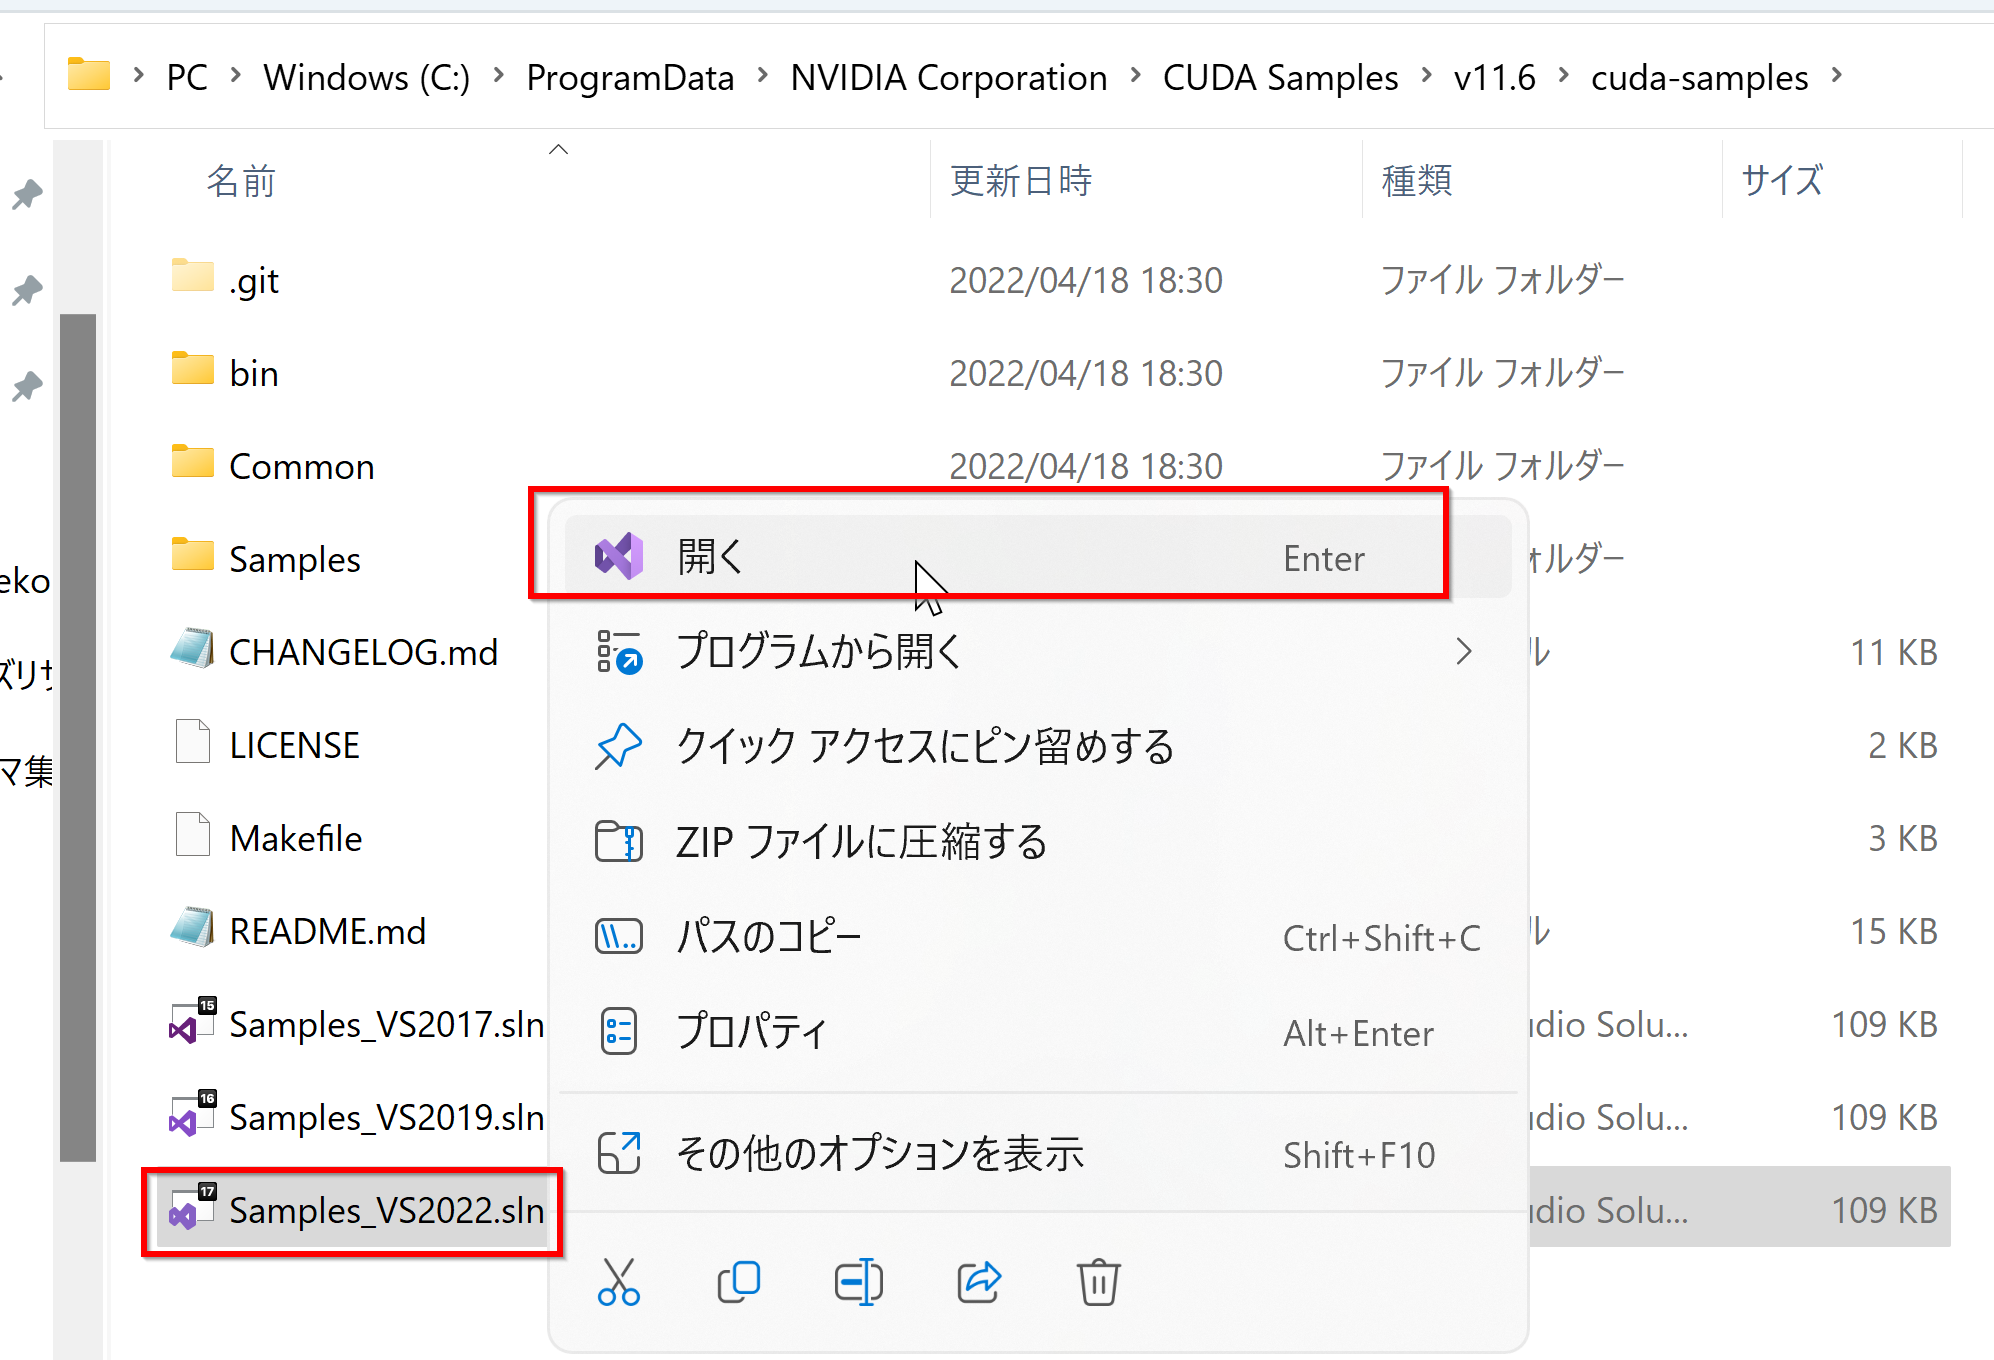Click the cuda-samples breadcrumb
Viewport: 1994px width, 1360px height.
(x=1700, y=77)
